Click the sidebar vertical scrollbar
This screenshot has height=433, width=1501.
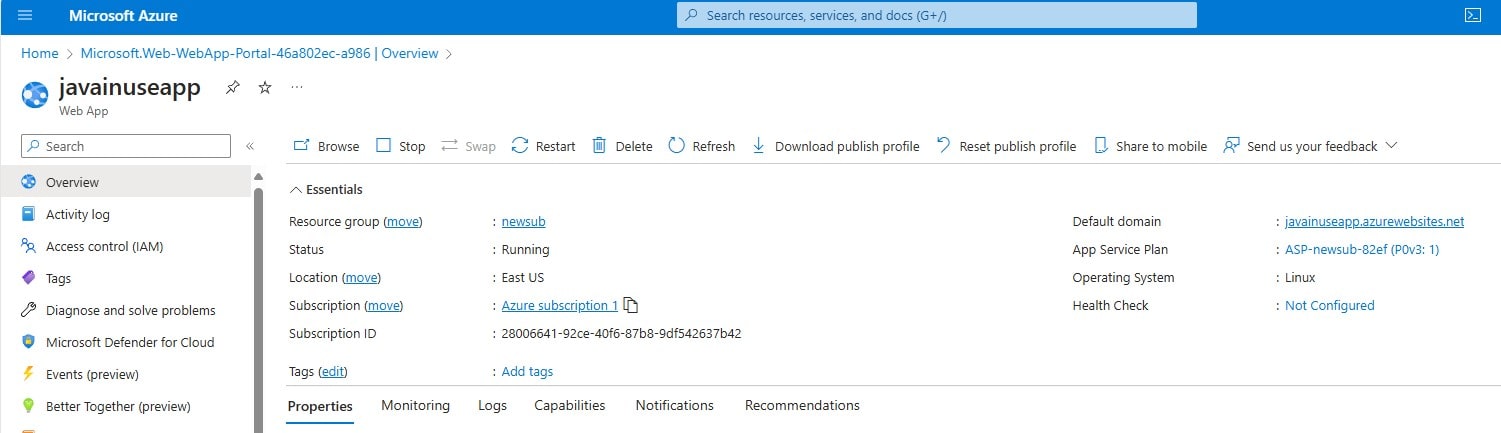click(258, 309)
